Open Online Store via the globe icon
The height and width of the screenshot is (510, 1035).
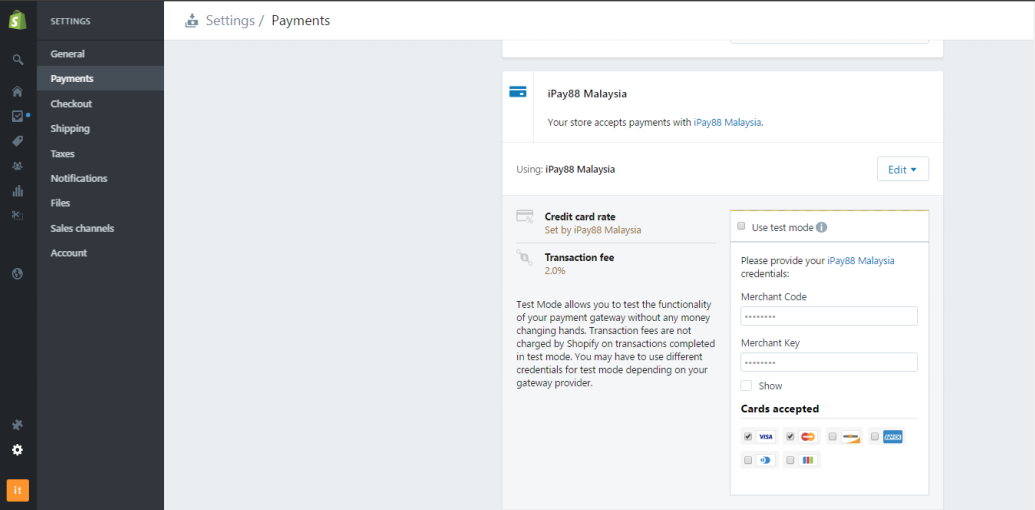pyautogui.click(x=18, y=273)
